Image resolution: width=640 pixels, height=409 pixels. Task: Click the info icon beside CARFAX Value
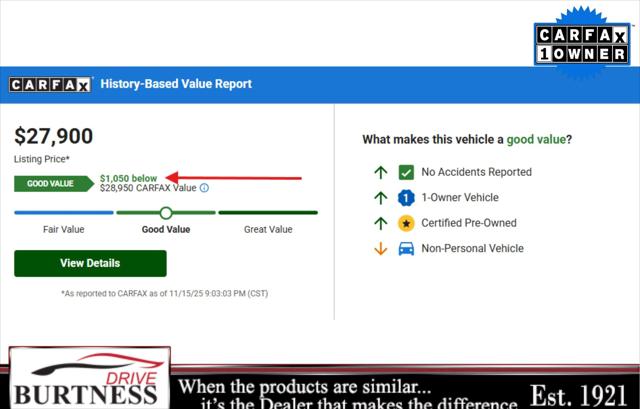(x=204, y=188)
